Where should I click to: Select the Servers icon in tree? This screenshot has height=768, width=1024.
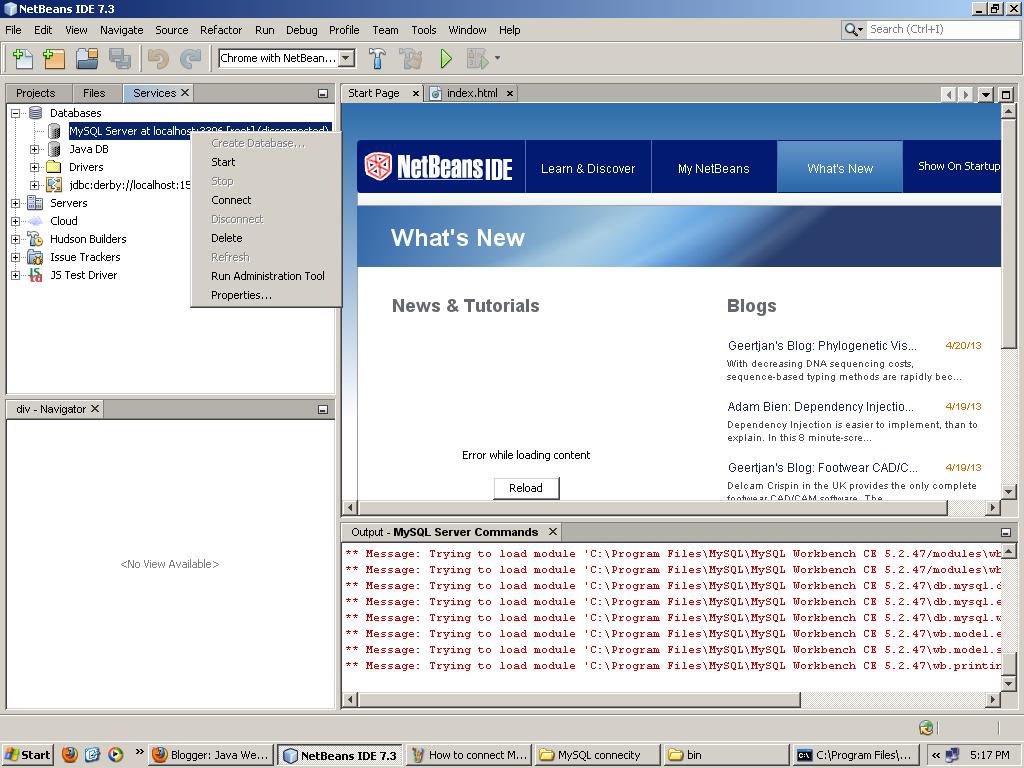point(35,203)
